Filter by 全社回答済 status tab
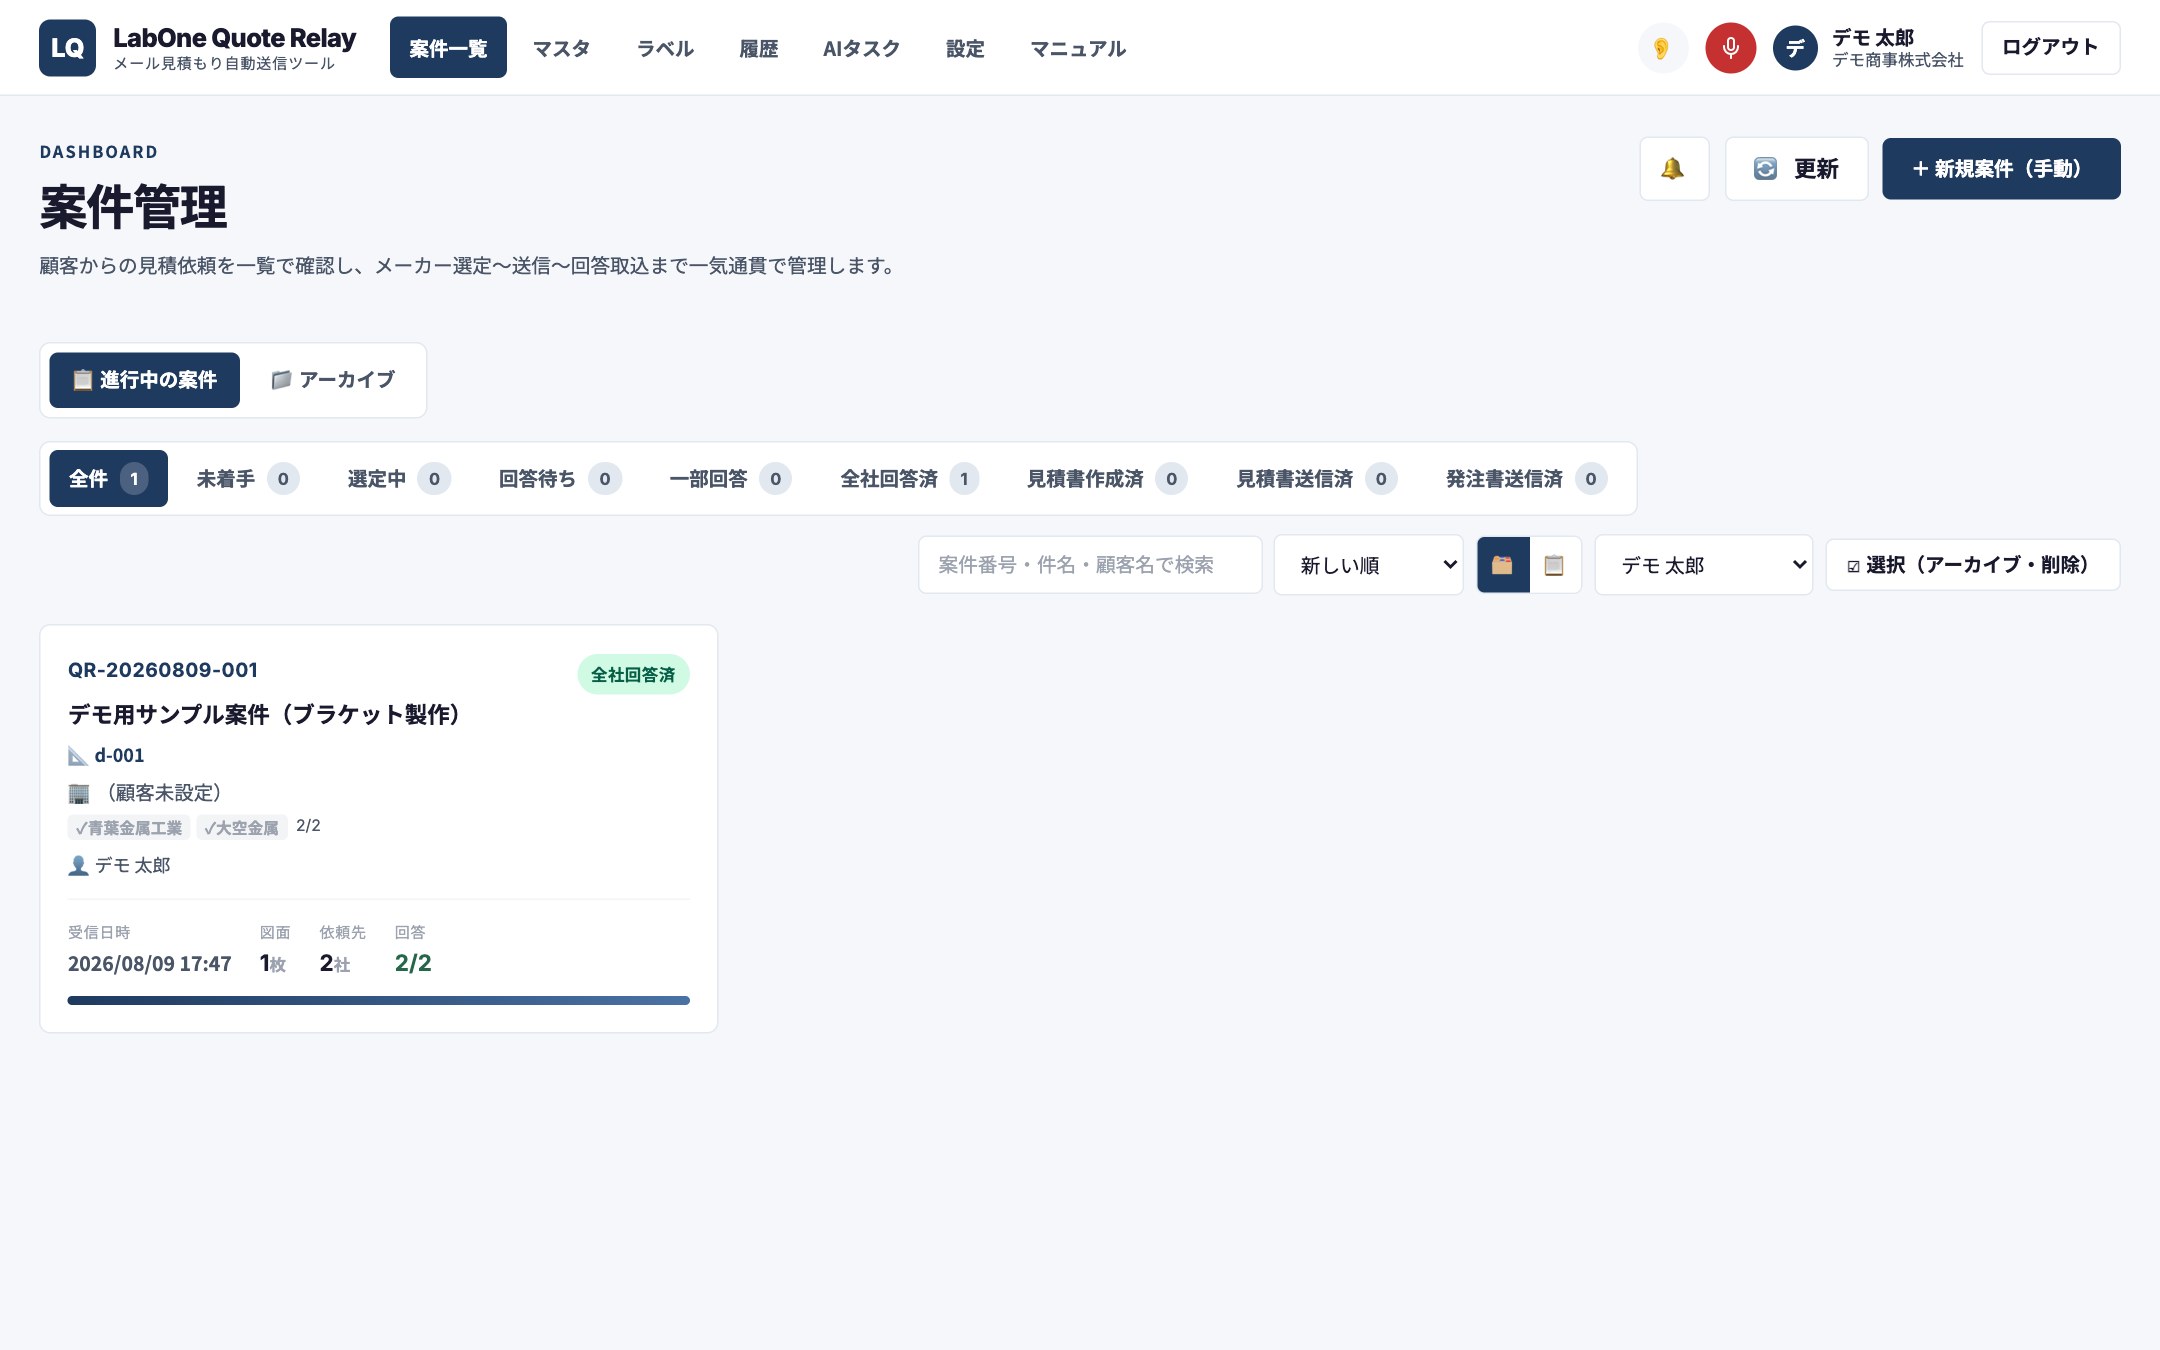Image resolution: width=2160 pixels, height=1350 pixels. (909, 479)
